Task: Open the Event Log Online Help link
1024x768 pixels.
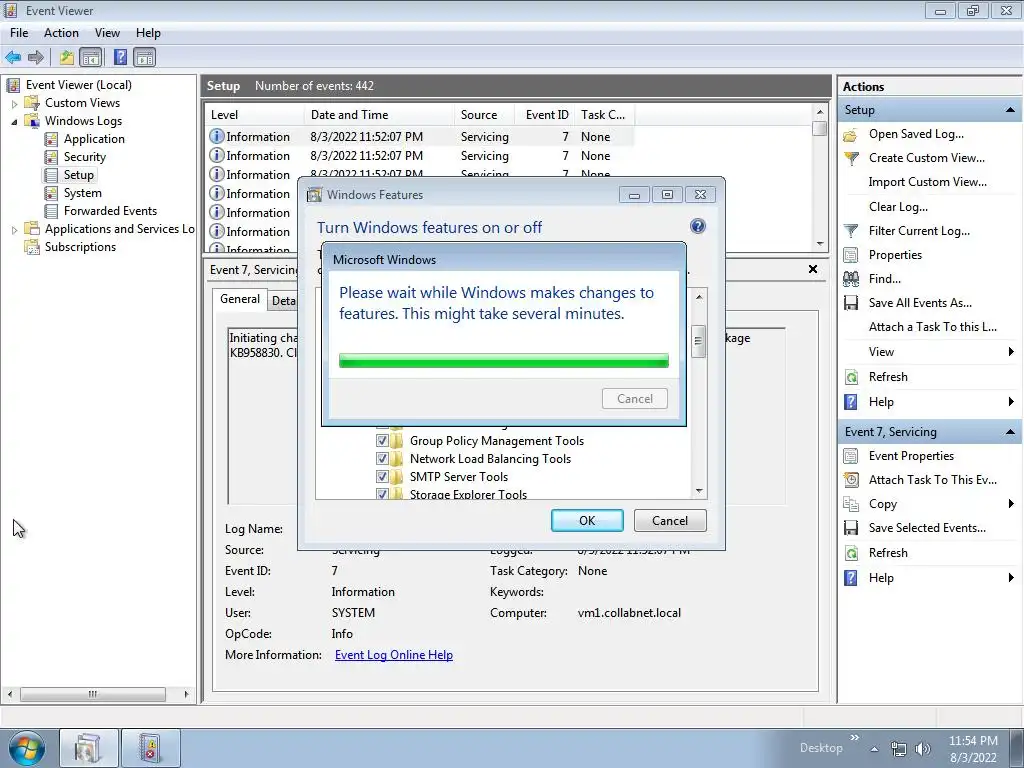Action: 394,655
